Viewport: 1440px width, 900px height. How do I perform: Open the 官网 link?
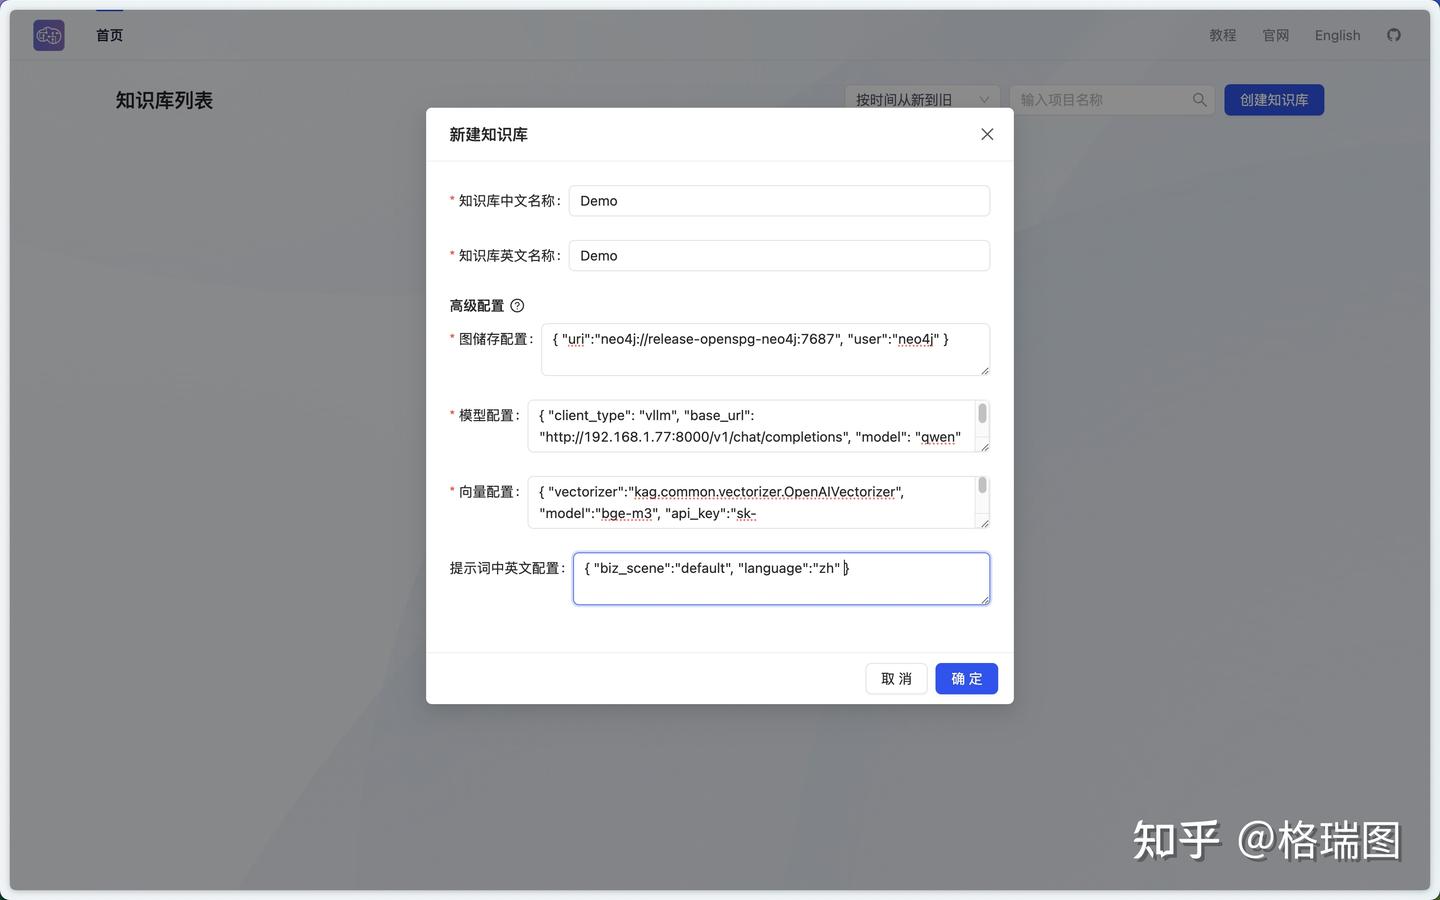1276,35
